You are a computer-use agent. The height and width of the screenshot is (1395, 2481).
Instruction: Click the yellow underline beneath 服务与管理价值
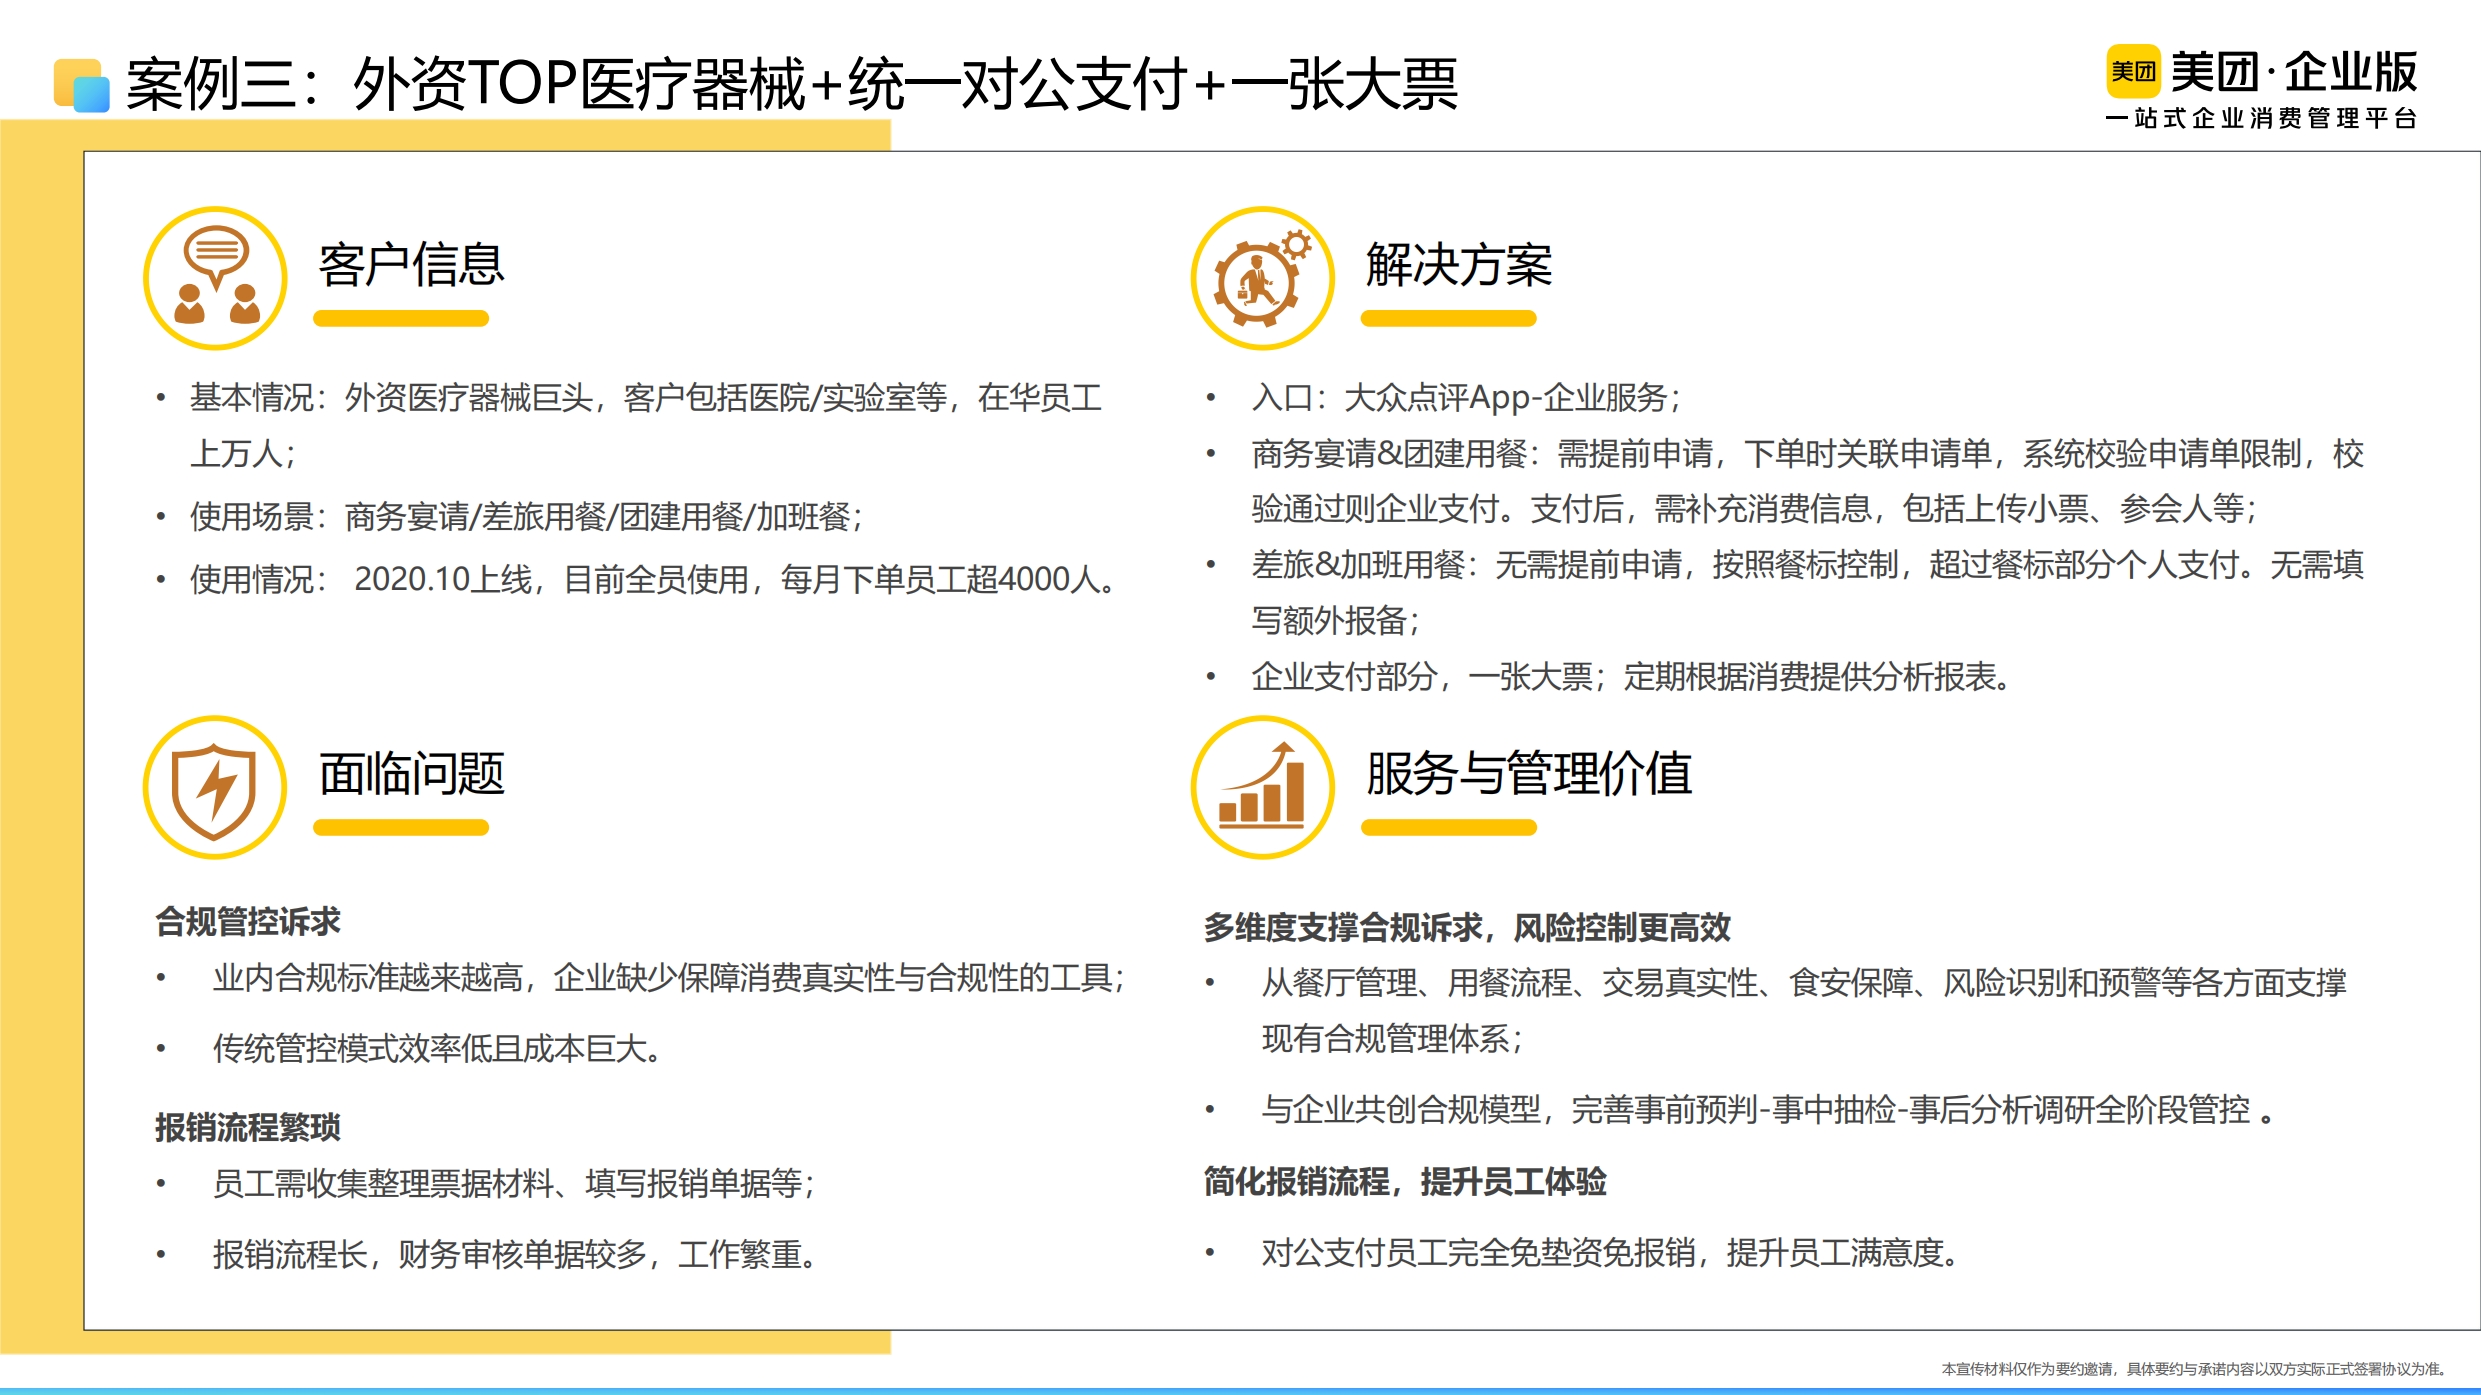[1448, 827]
